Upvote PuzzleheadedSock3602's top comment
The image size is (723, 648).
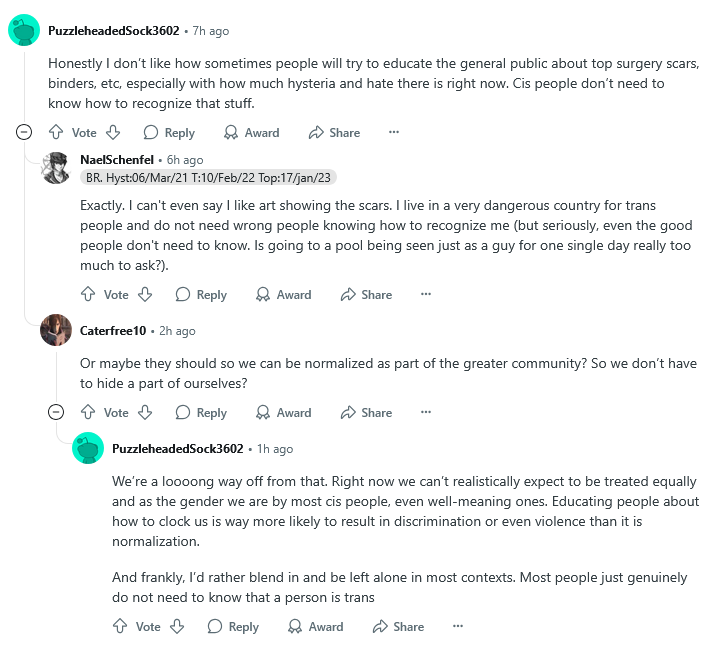coord(56,132)
